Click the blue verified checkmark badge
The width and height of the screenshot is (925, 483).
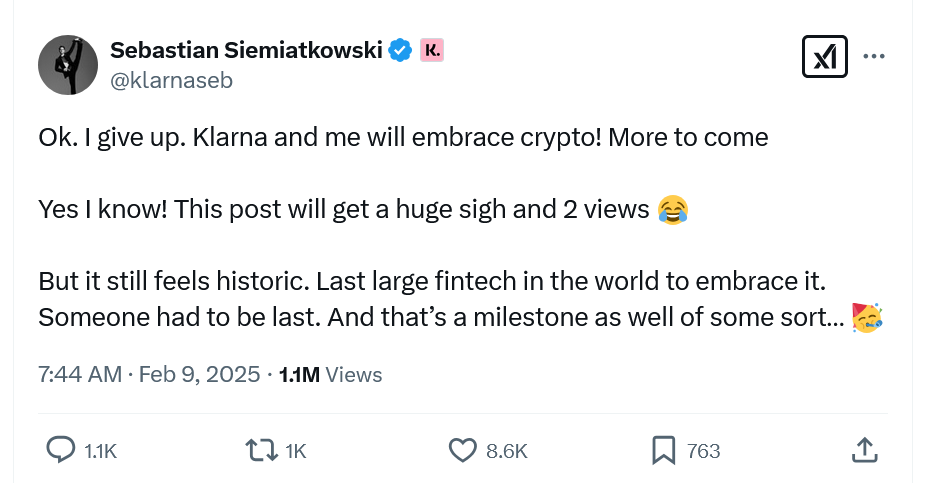tap(400, 50)
